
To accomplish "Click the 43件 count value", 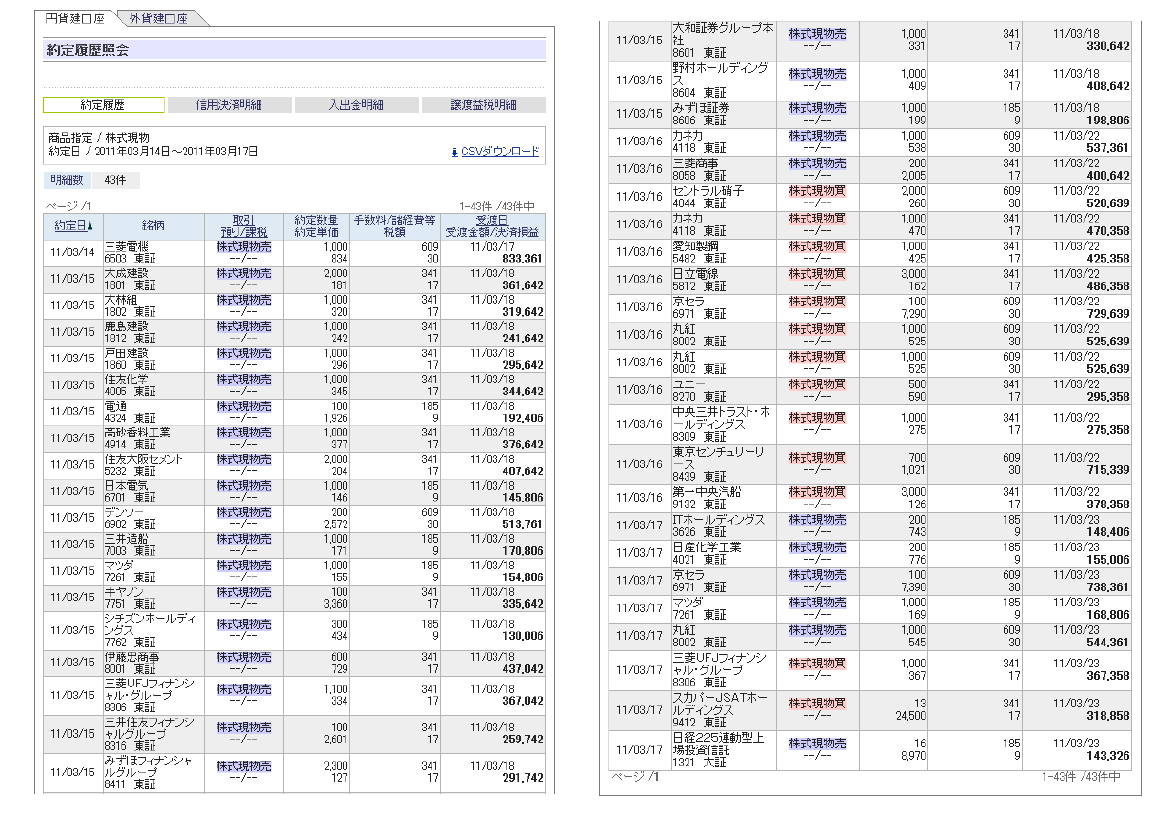I will 115,180.
